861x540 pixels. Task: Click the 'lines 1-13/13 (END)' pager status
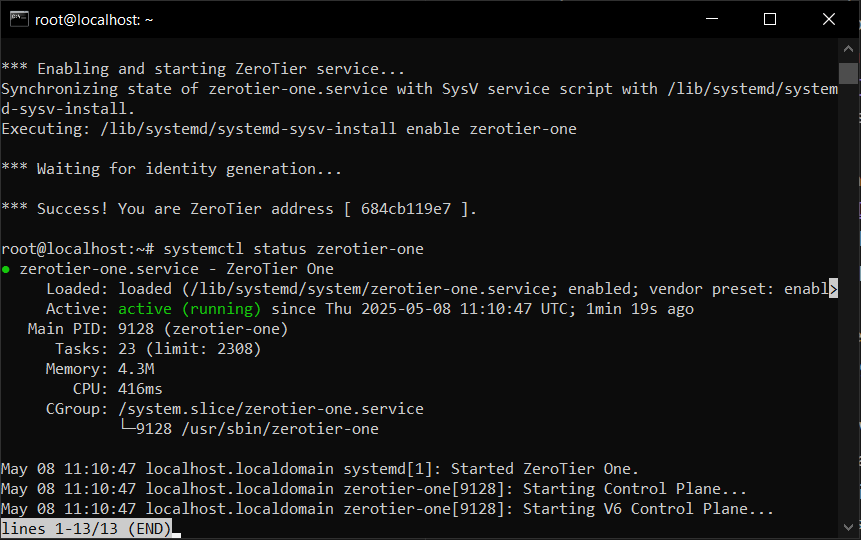coord(86,528)
